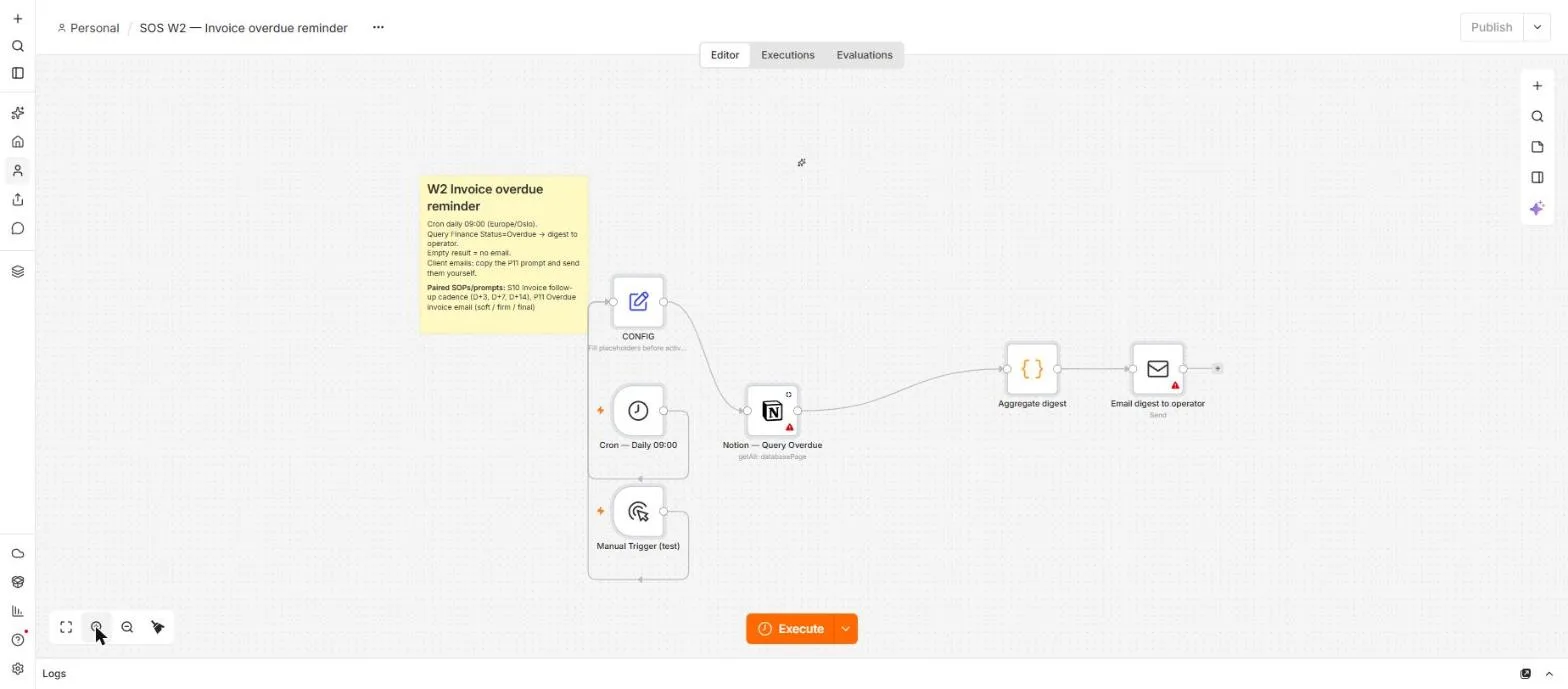1568x689 pixels.
Task: Zoom out of the canvas
Action: [127, 628]
